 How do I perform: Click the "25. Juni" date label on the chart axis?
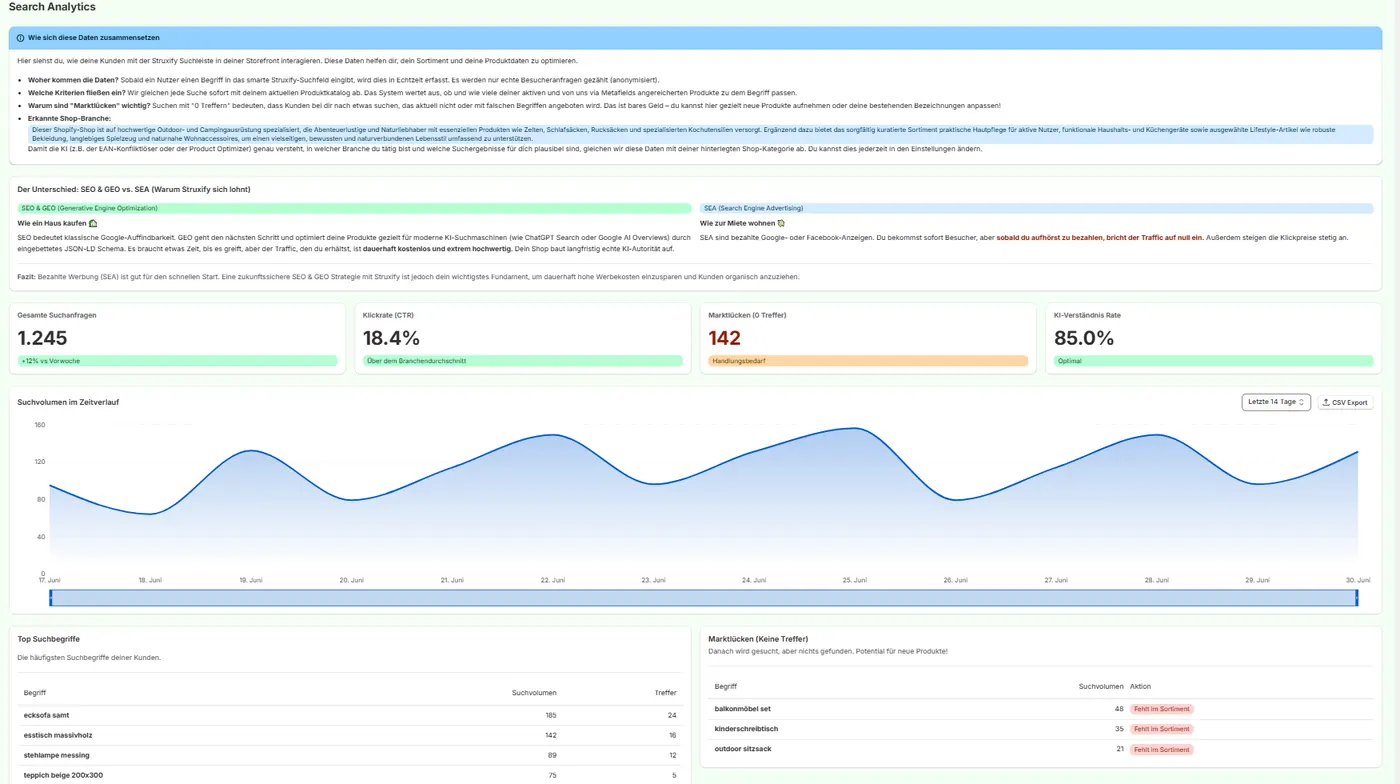tap(853, 580)
